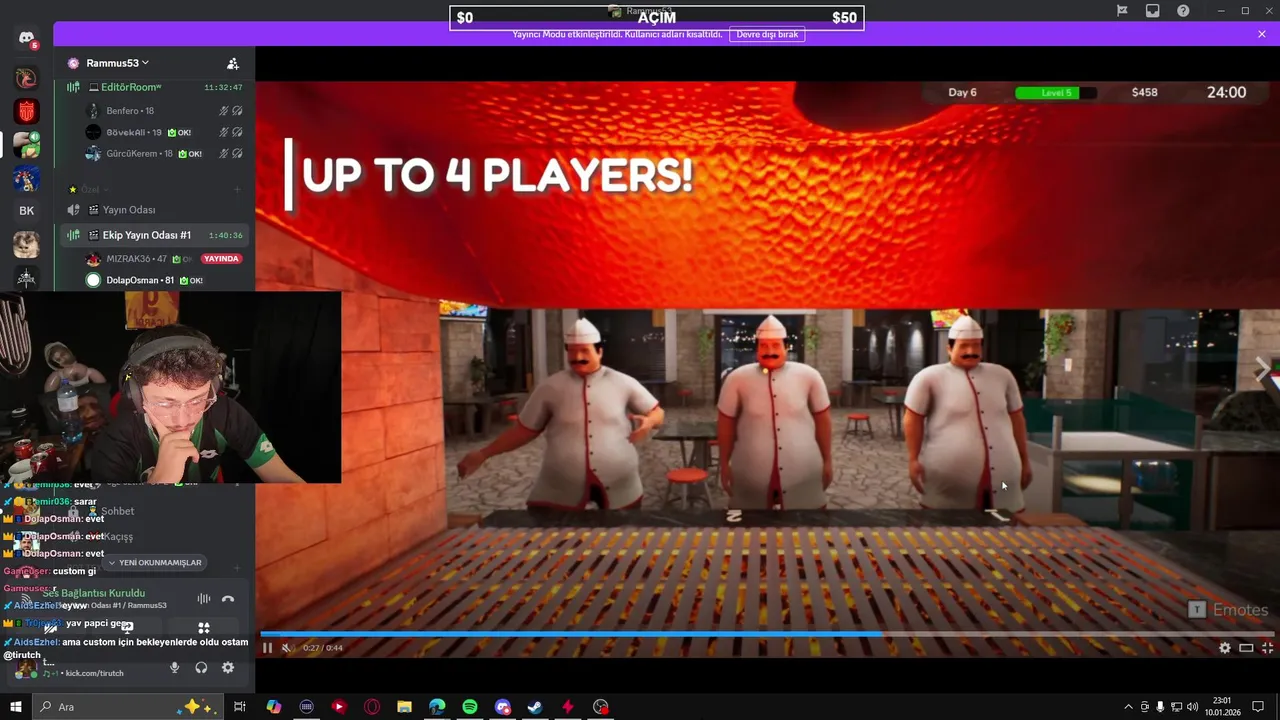Toggle theater mode in video player
This screenshot has width=1280, height=720.
1246,648
